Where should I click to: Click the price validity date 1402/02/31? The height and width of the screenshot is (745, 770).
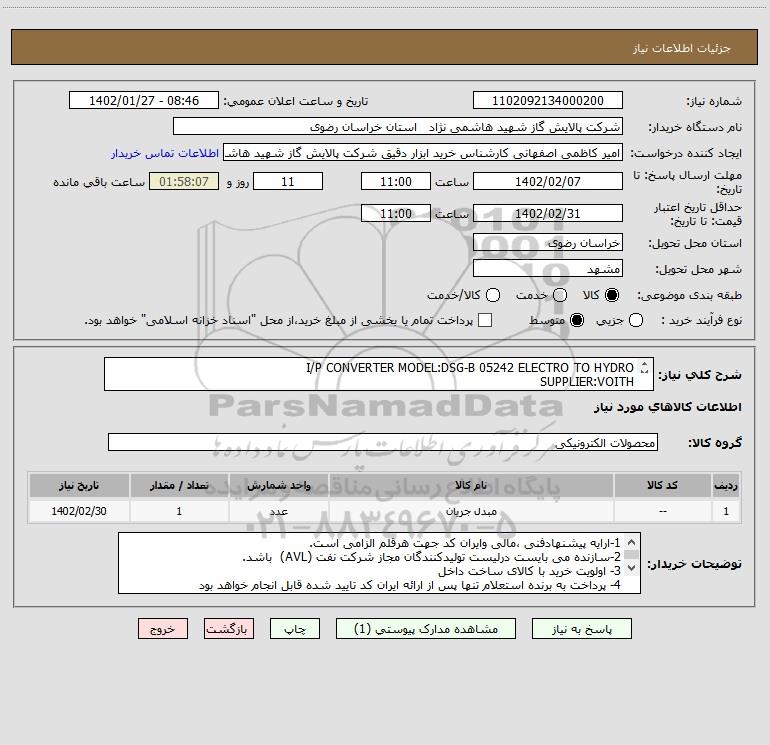point(548,214)
